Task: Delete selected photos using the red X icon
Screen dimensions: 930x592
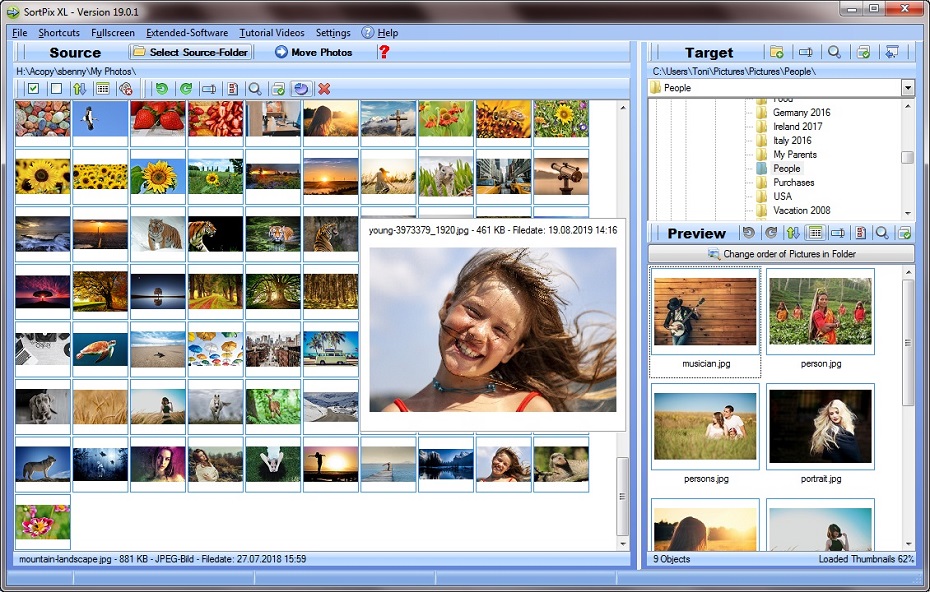Action: [325, 89]
